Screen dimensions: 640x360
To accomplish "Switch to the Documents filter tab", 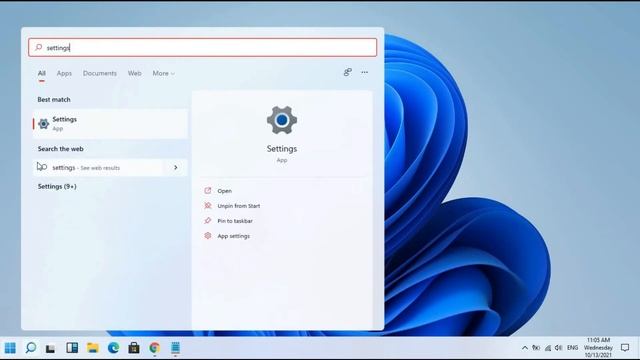I will [100, 73].
